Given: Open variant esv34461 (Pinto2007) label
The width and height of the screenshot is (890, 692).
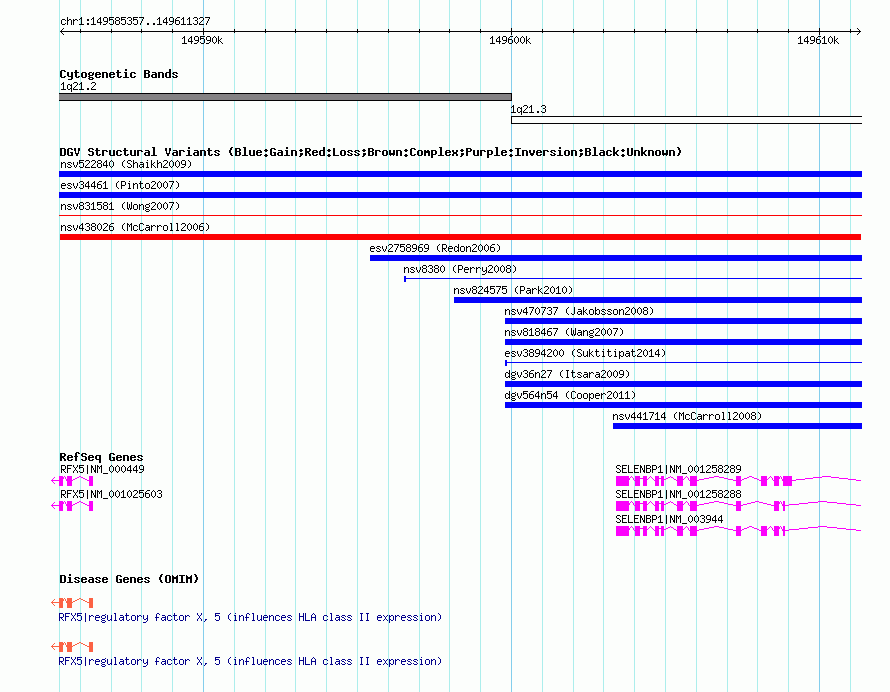Looking at the screenshot, I should click(120, 185).
